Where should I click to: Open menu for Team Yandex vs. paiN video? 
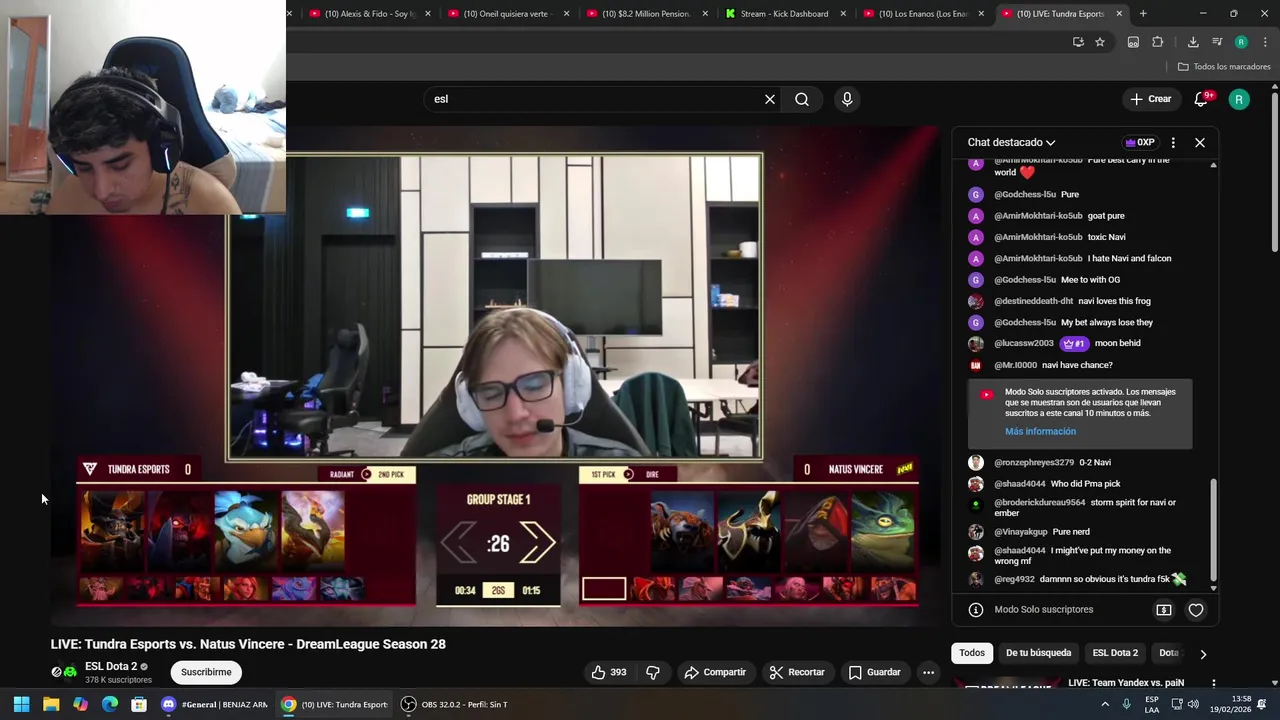tap(1213, 684)
